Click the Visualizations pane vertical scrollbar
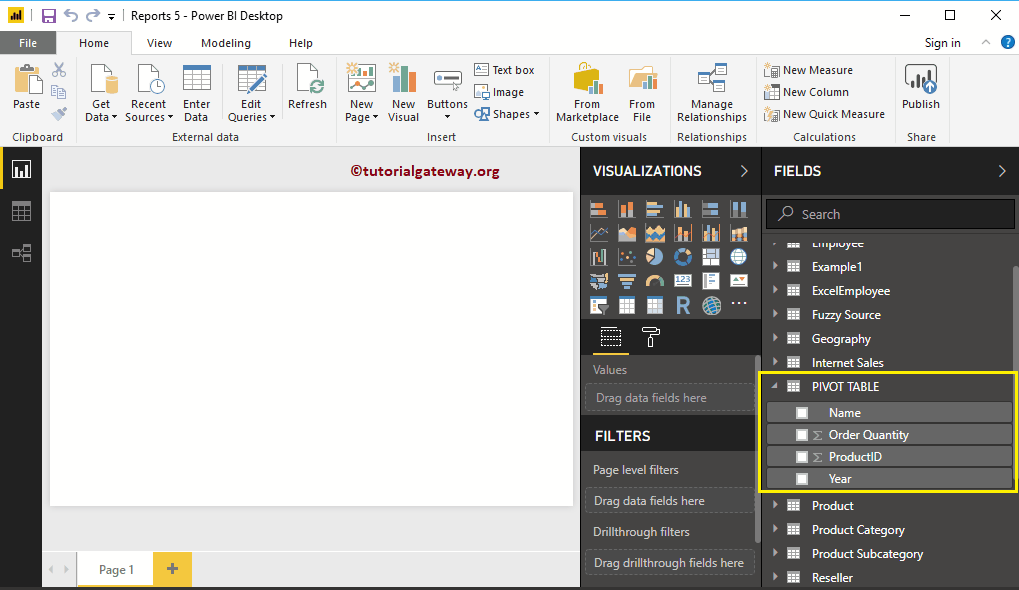 [x=757, y=448]
